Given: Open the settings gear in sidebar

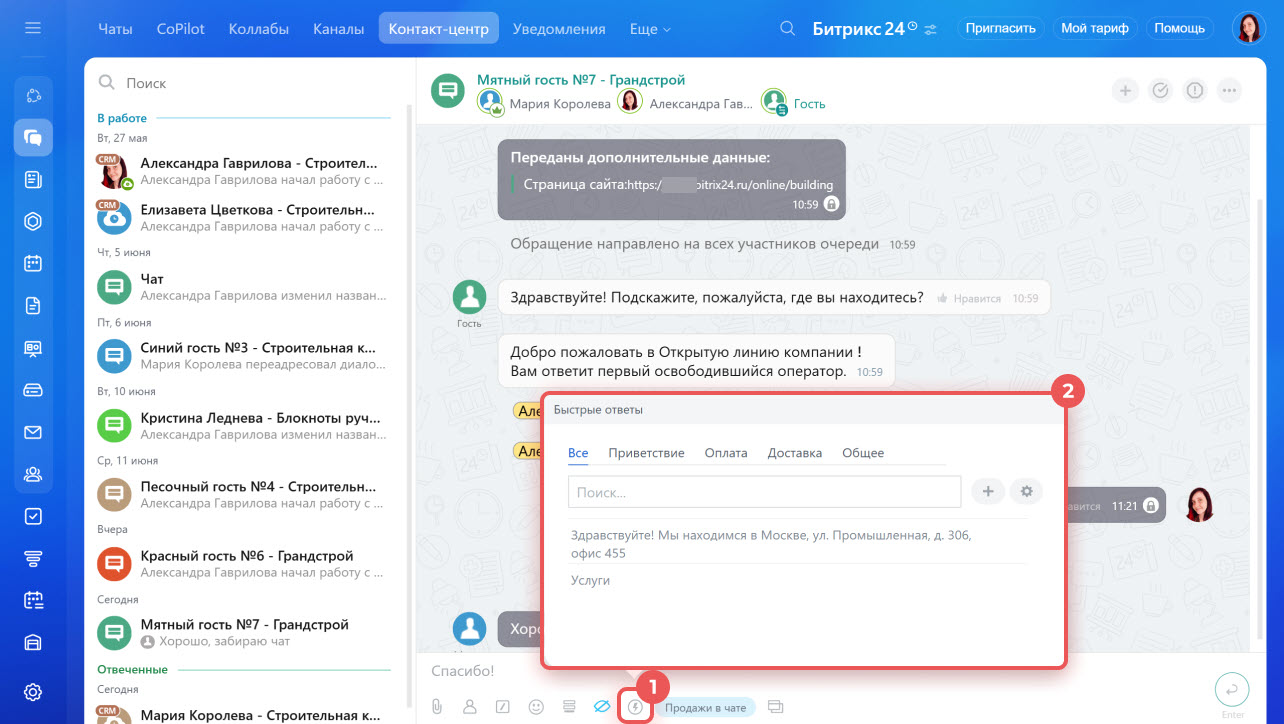Looking at the screenshot, I should (33, 691).
